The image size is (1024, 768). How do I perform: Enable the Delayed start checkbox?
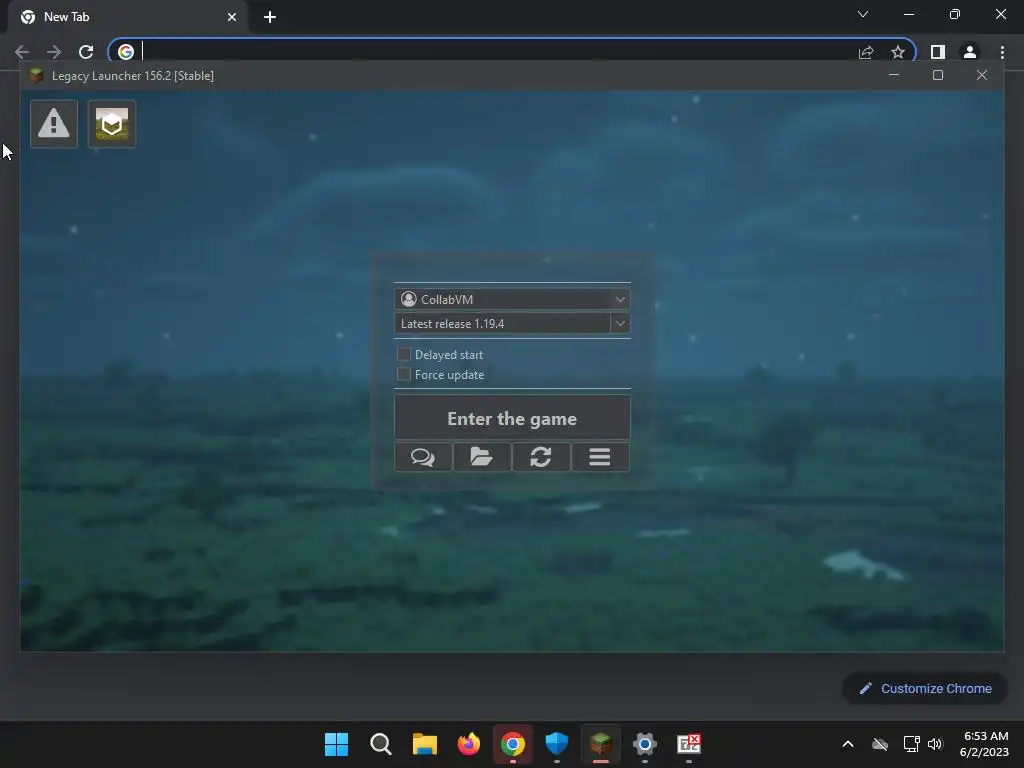pyautogui.click(x=404, y=354)
